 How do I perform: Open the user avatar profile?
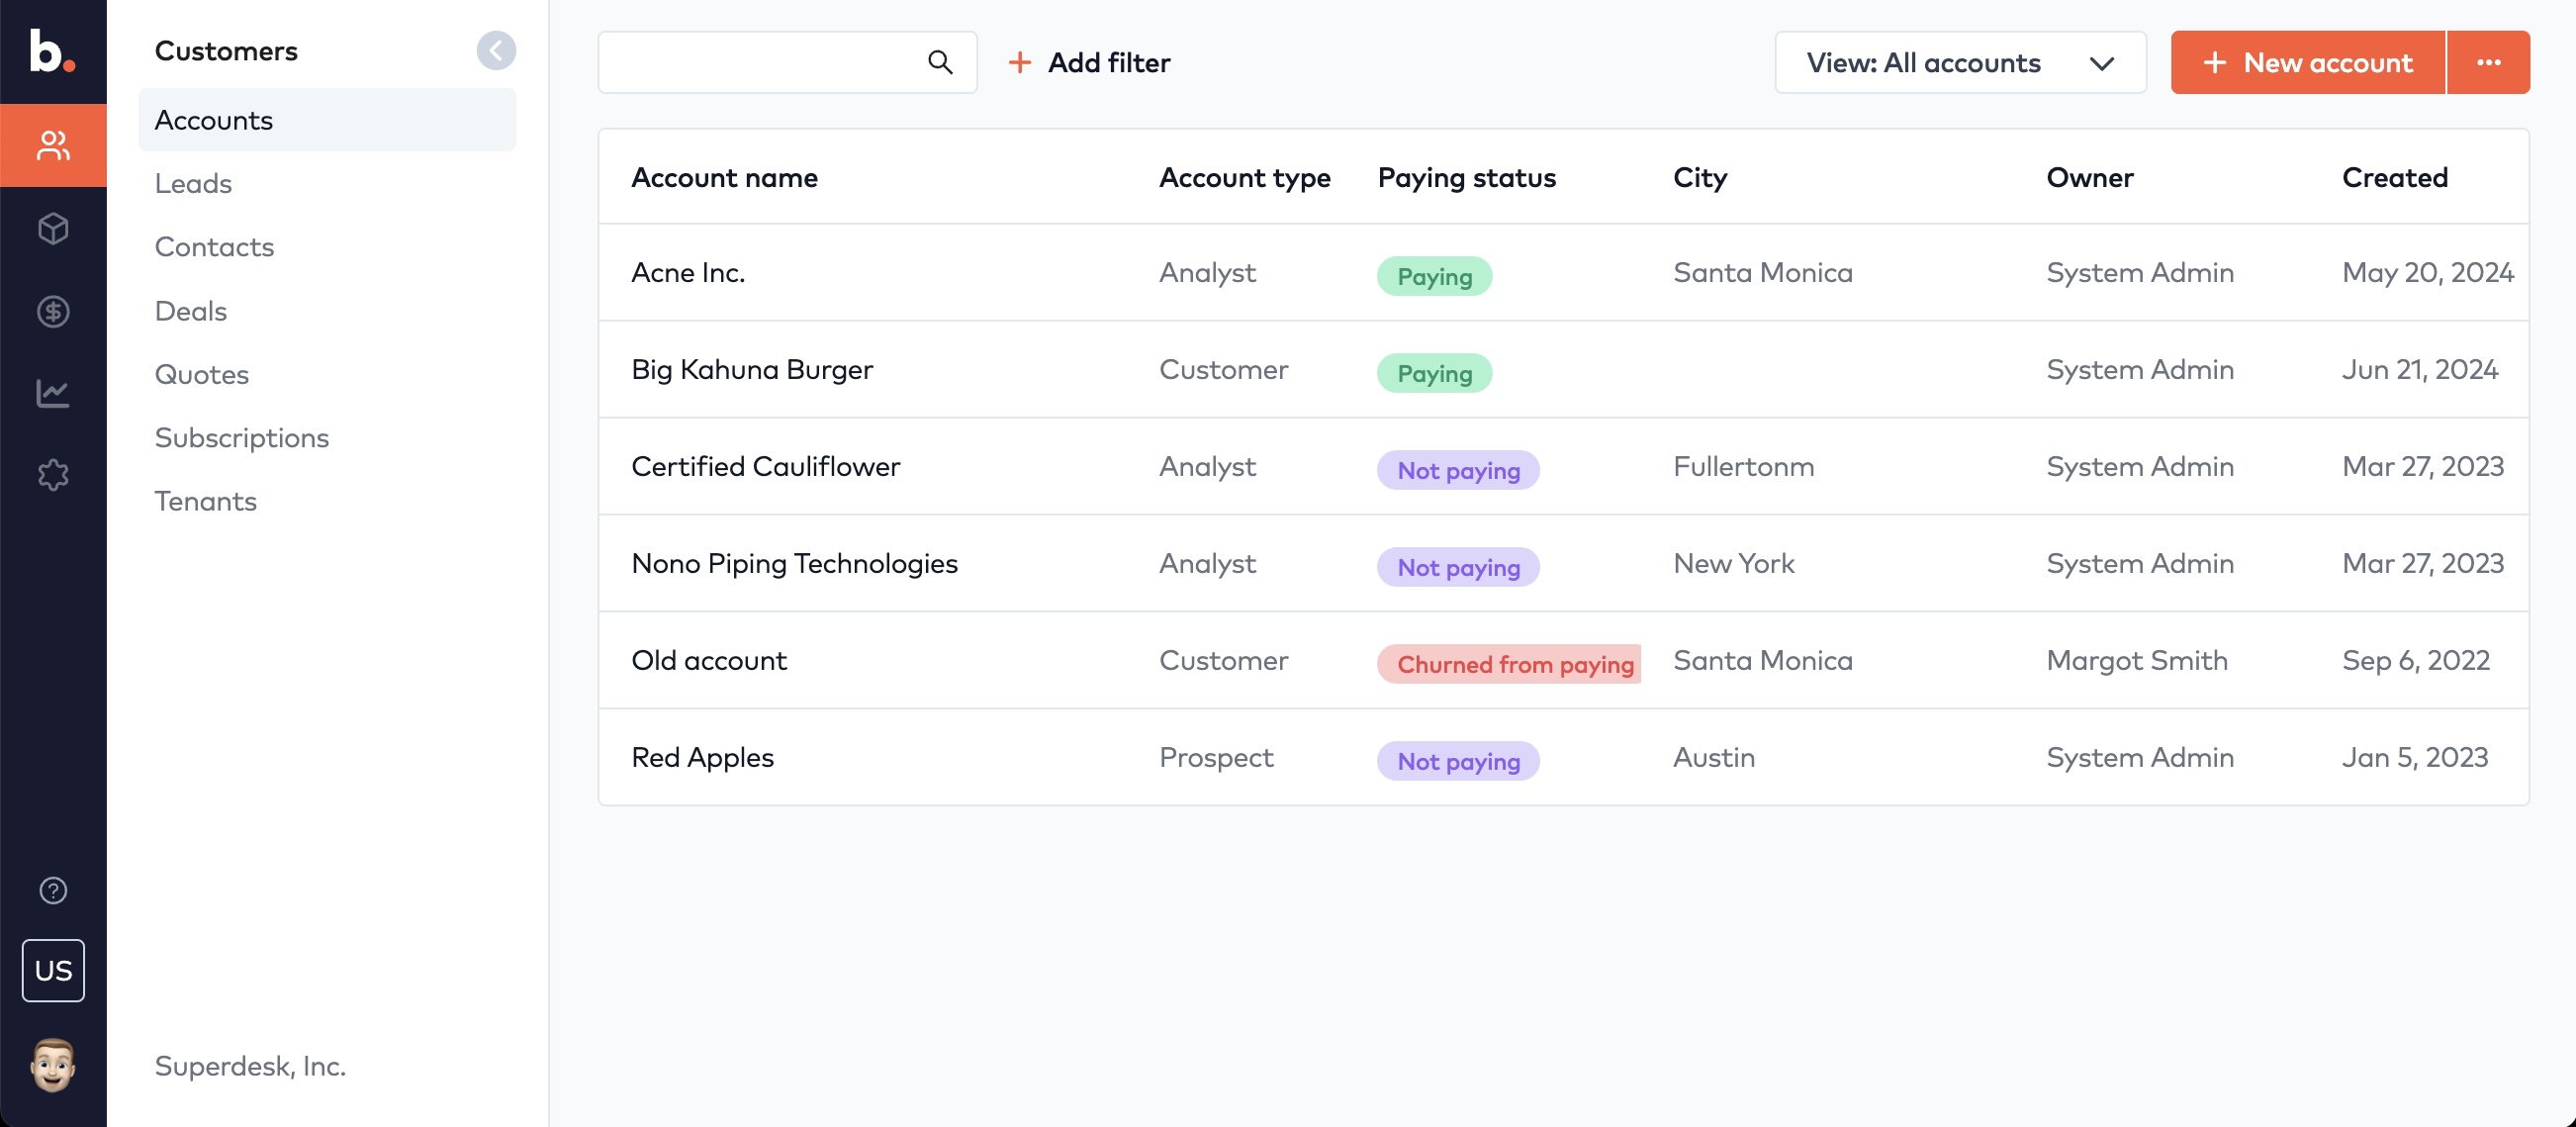53,1064
